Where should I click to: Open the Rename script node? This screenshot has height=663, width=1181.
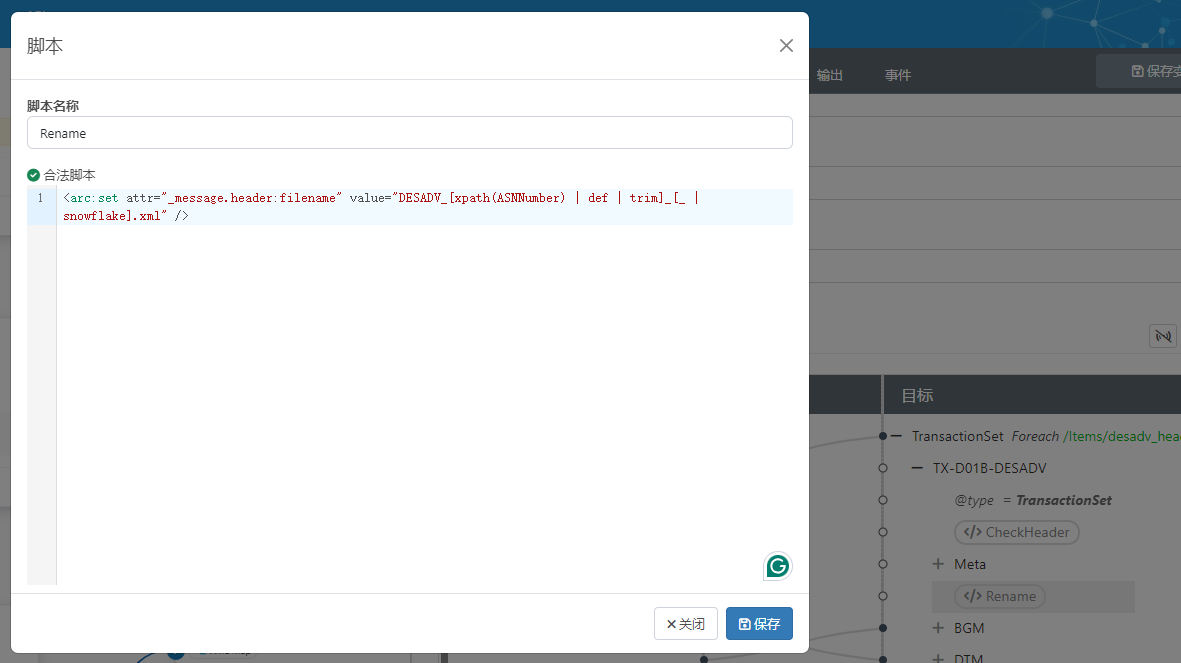tap(999, 596)
